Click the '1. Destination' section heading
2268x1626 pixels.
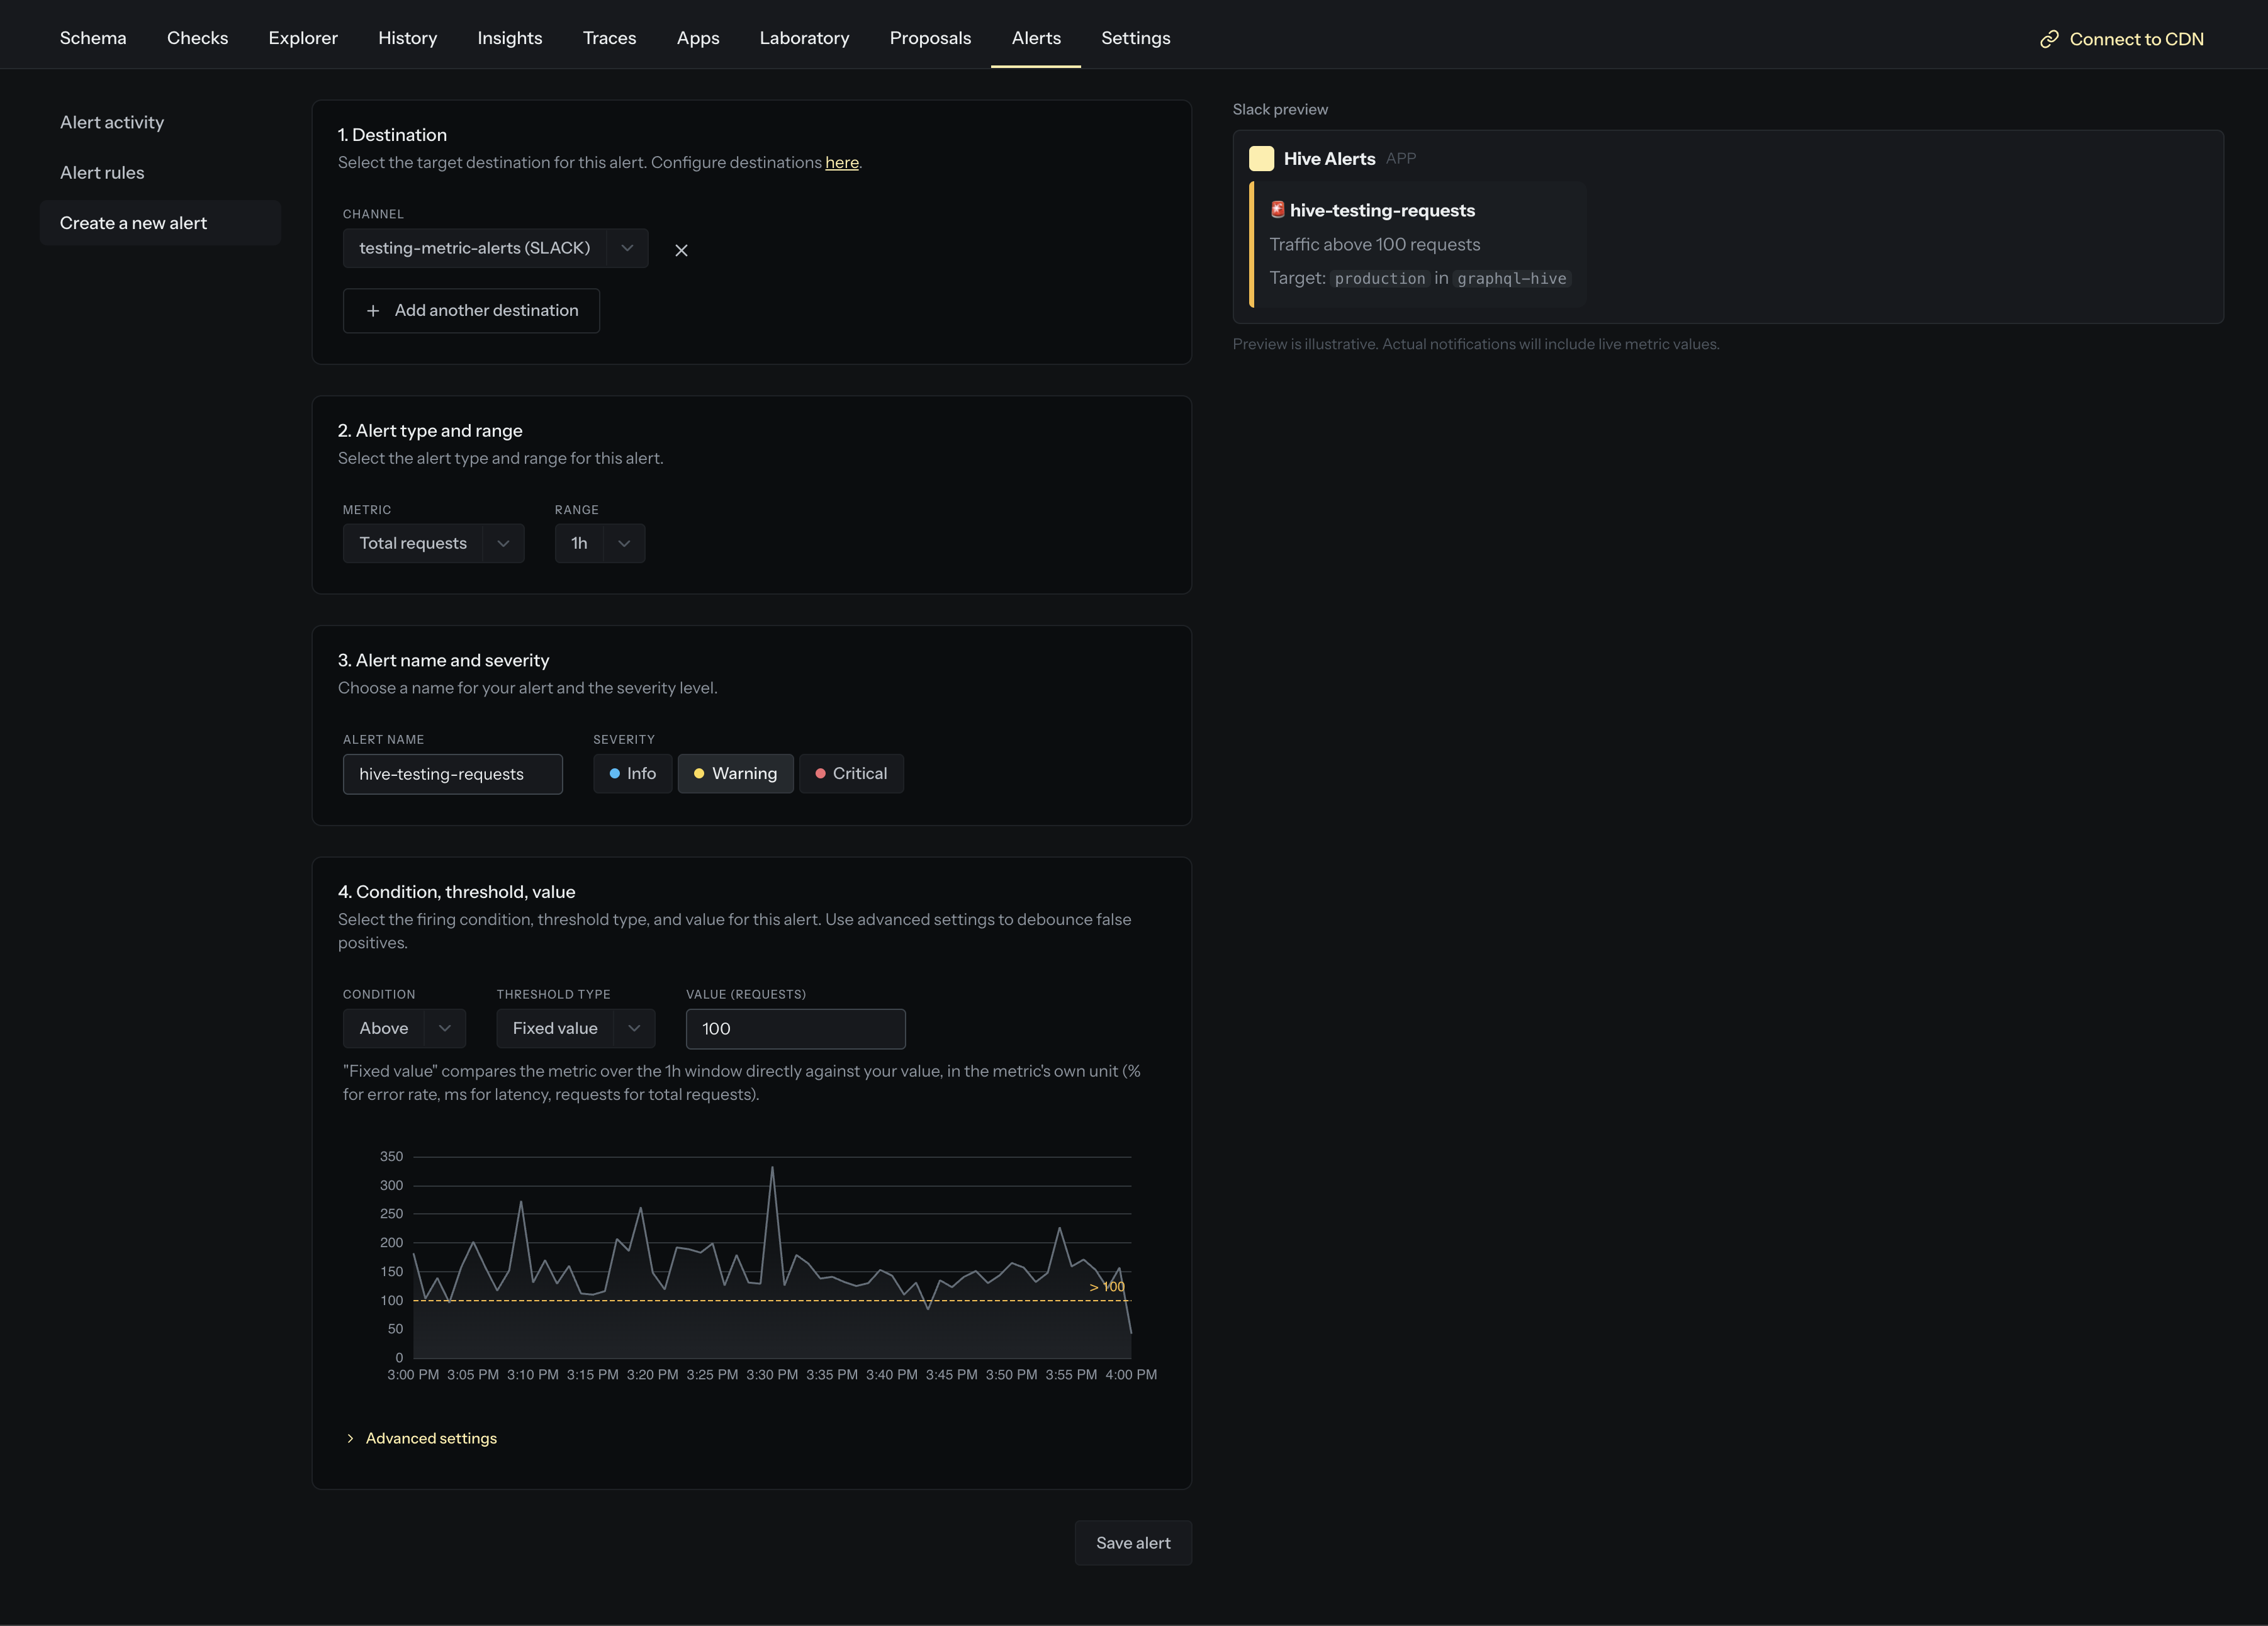(392, 134)
